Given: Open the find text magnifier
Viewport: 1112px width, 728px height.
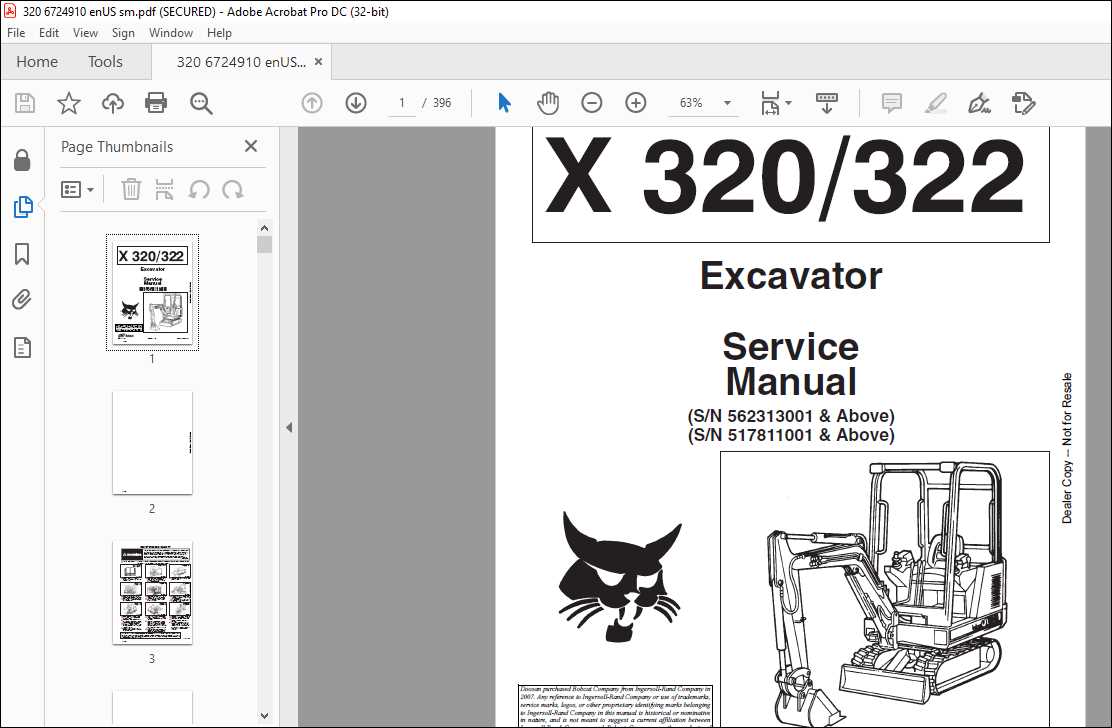Looking at the screenshot, I should (x=201, y=103).
